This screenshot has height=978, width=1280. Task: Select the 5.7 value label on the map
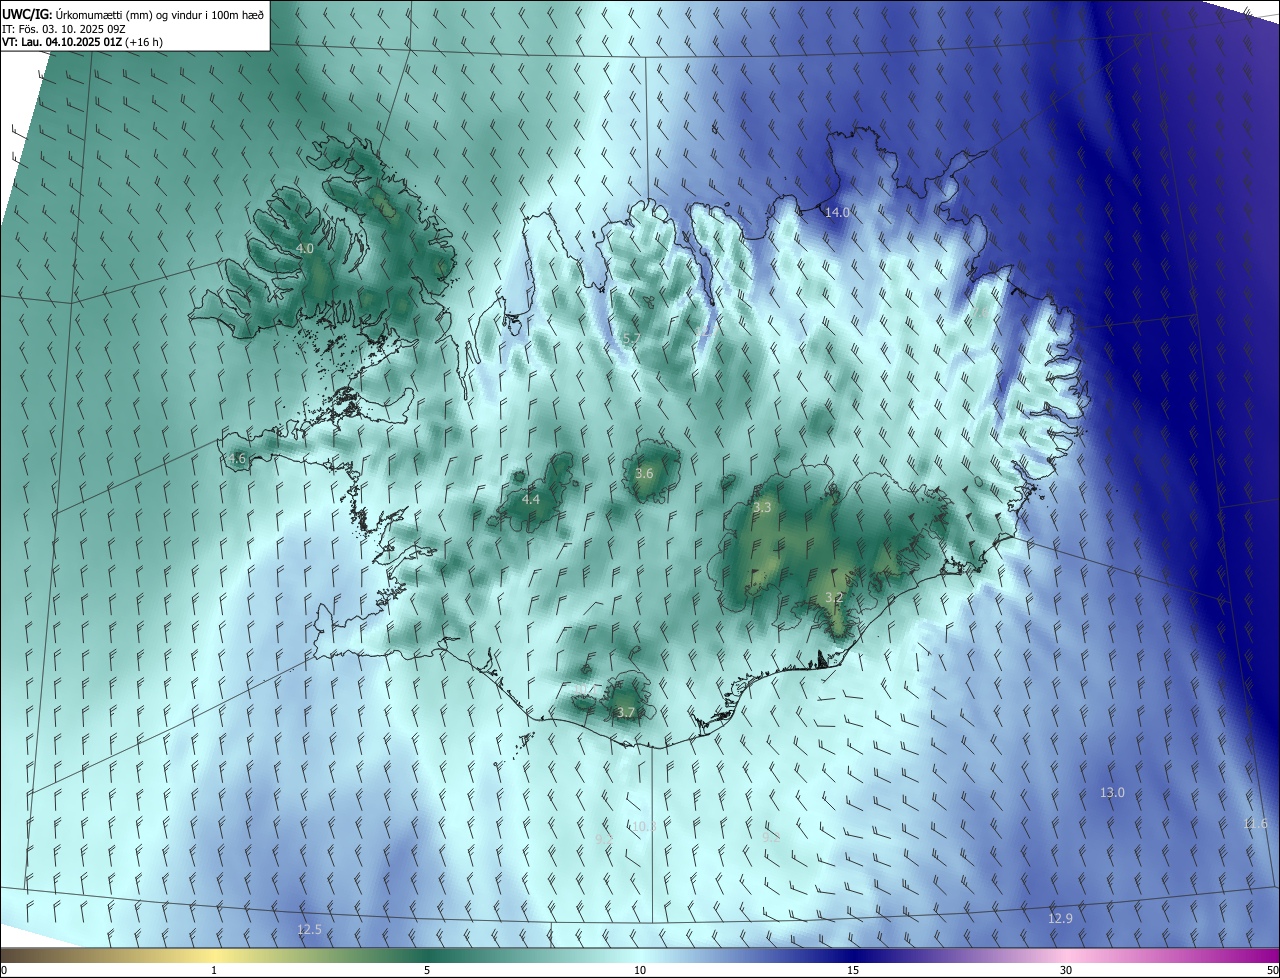[x=631, y=339]
